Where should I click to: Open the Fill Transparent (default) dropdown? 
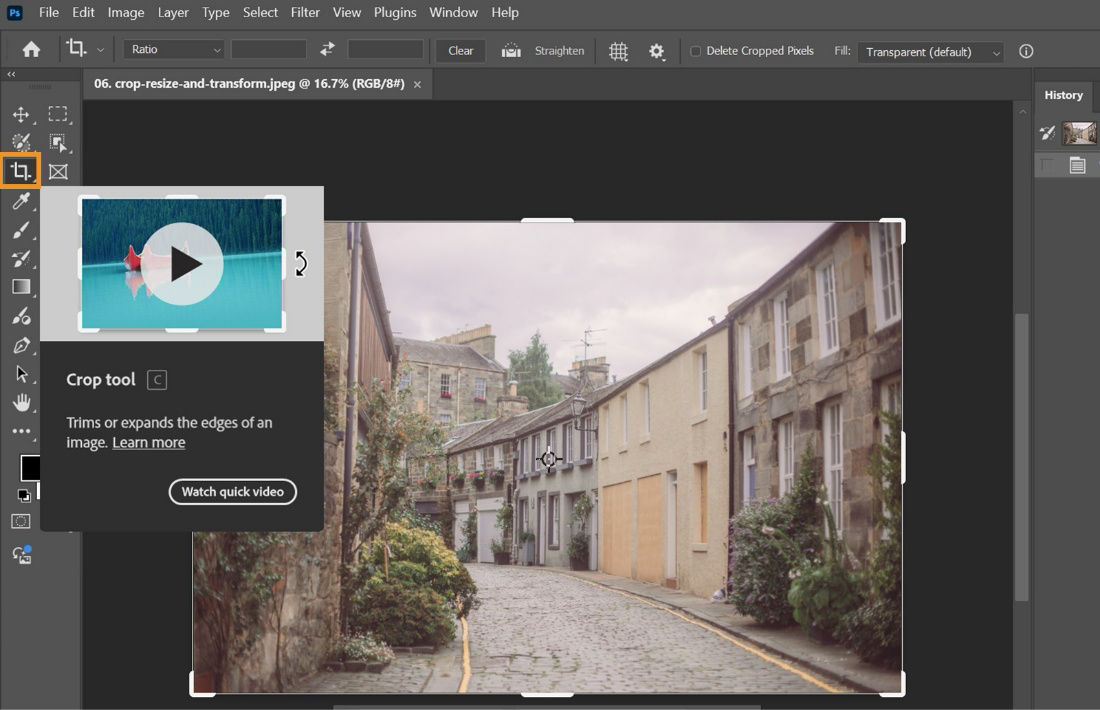click(929, 50)
